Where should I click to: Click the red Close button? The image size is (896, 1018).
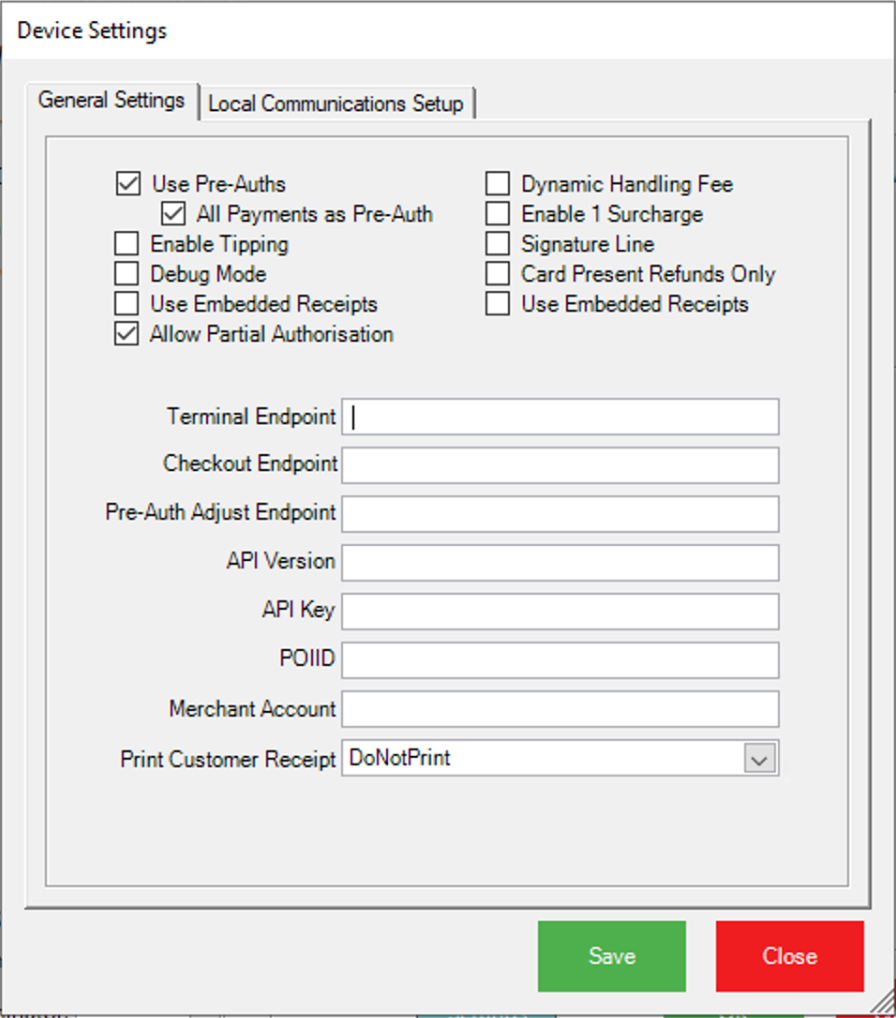[x=789, y=956]
